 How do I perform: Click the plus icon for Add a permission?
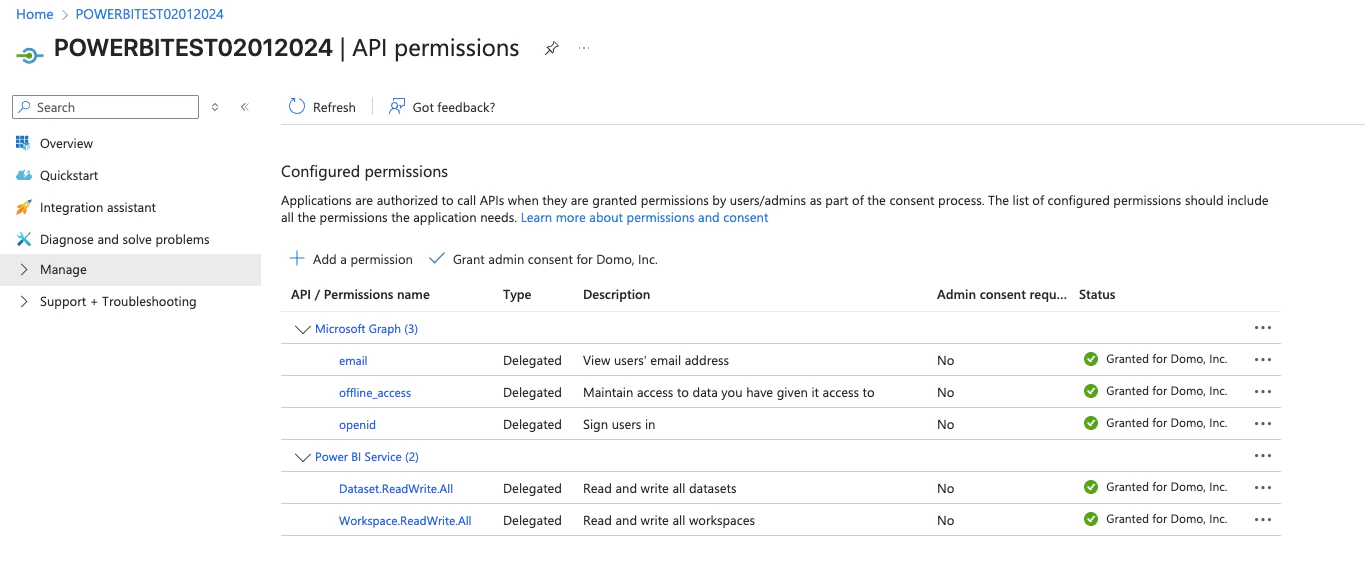297,258
